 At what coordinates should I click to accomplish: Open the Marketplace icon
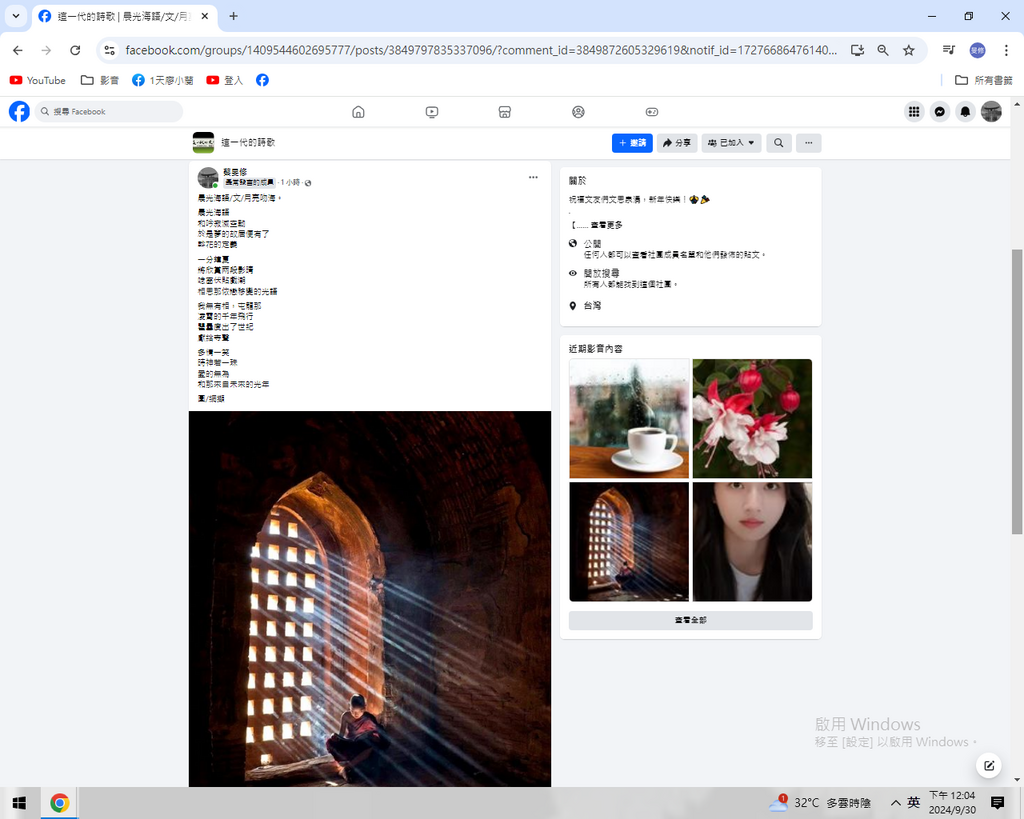coord(505,112)
